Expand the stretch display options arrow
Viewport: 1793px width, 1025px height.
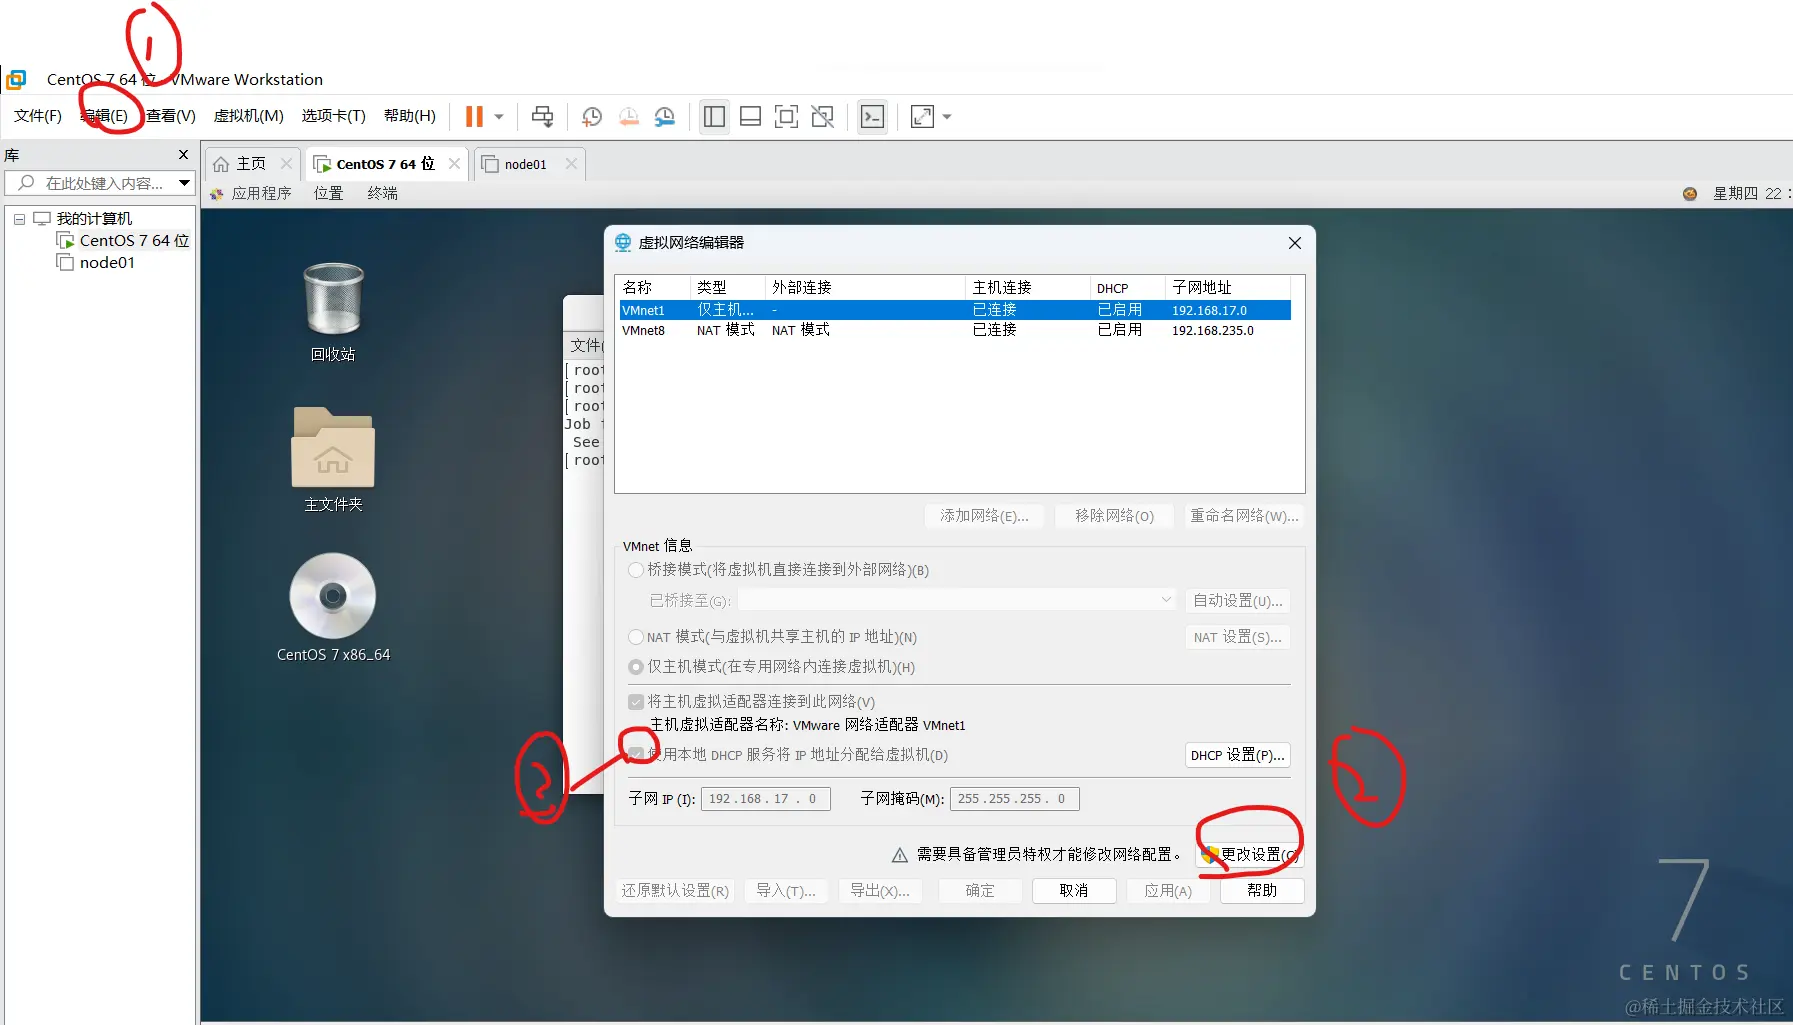point(947,117)
